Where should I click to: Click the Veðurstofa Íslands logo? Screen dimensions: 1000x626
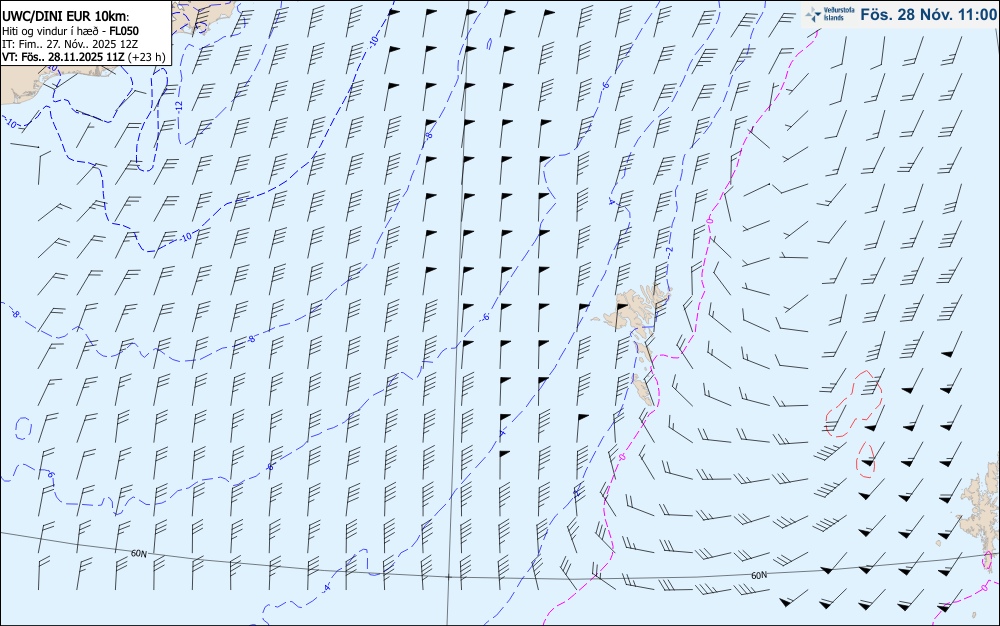[x=830, y=14]
